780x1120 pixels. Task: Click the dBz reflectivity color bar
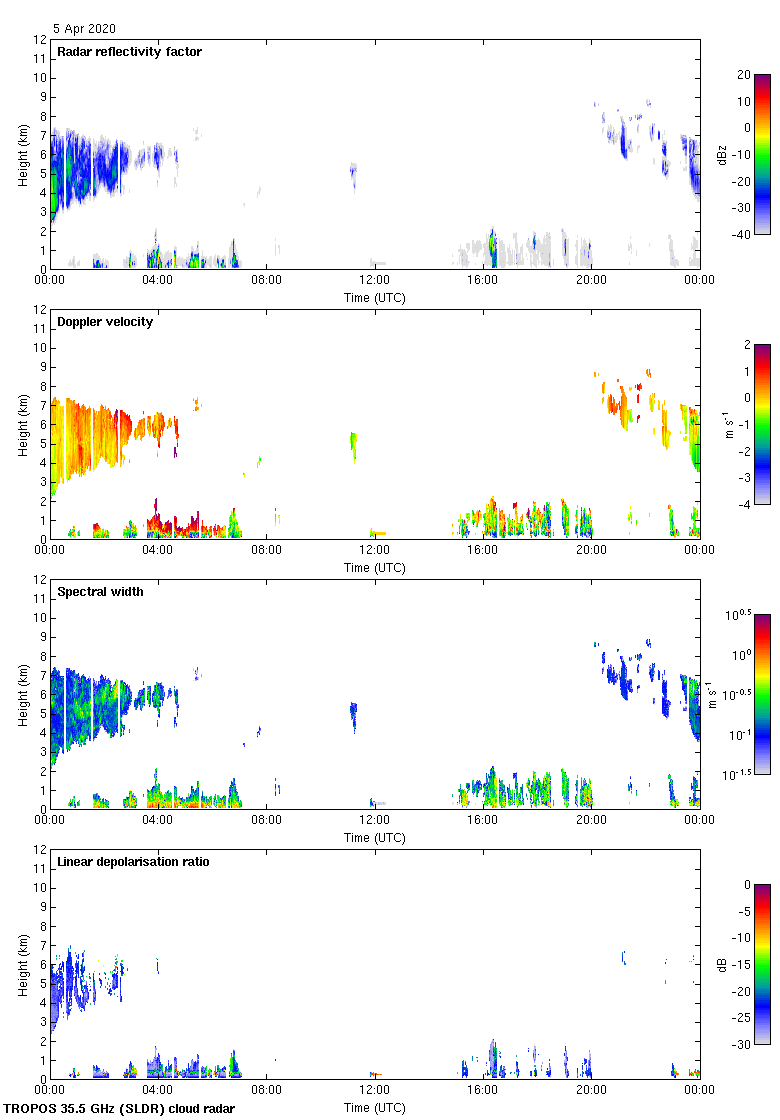761,154
